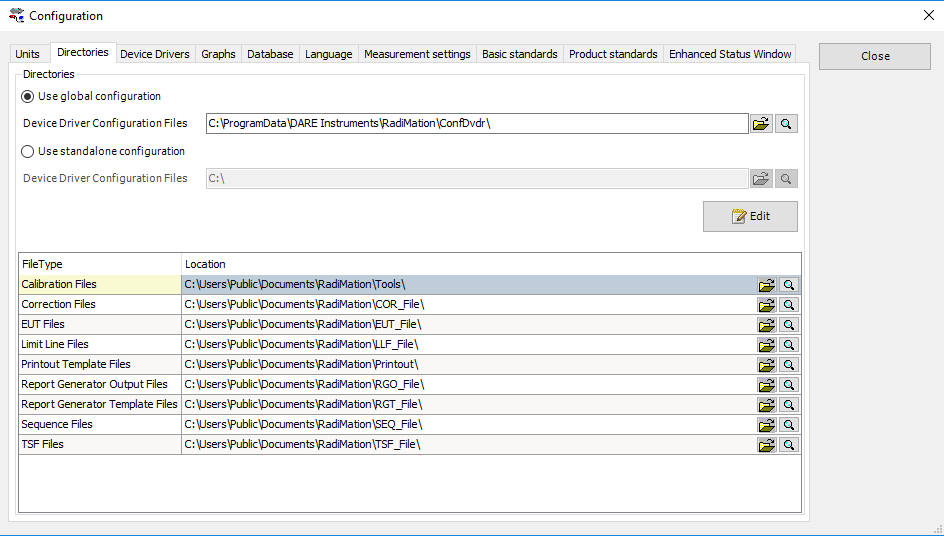
Task: Click magnifier icon for Correction Files row
Action: point(789,305)
